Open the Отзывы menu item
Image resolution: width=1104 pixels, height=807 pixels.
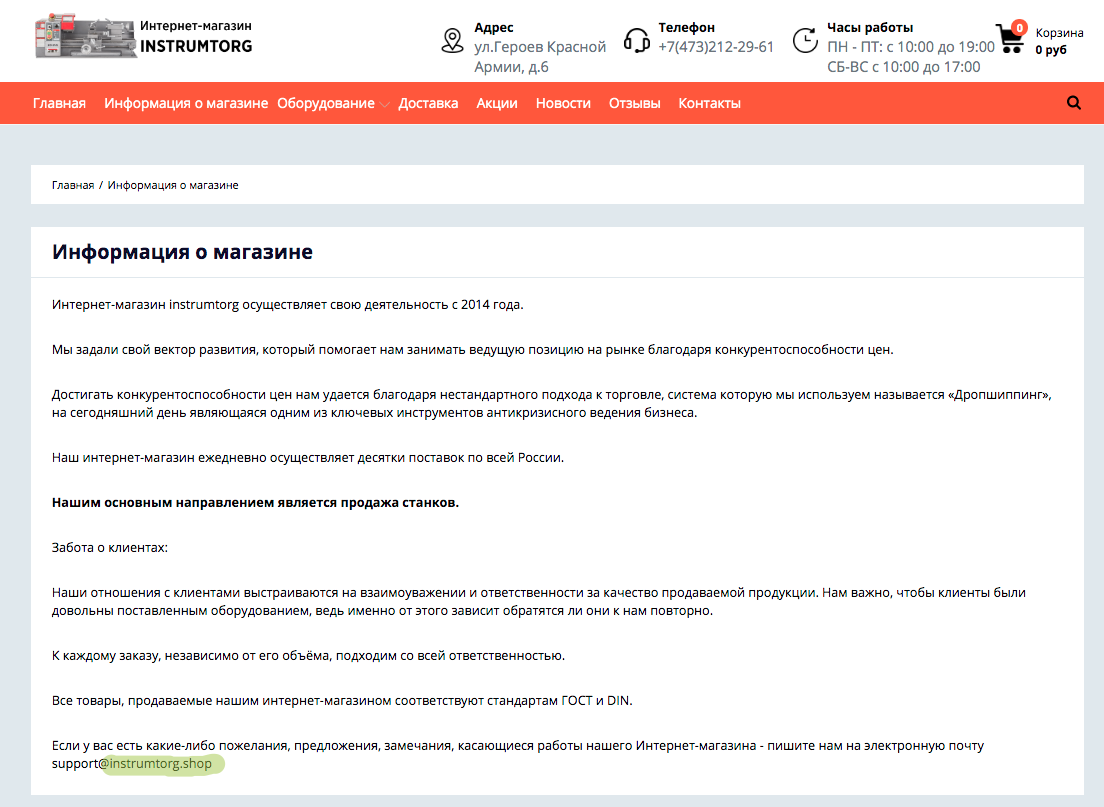point(634,103)
